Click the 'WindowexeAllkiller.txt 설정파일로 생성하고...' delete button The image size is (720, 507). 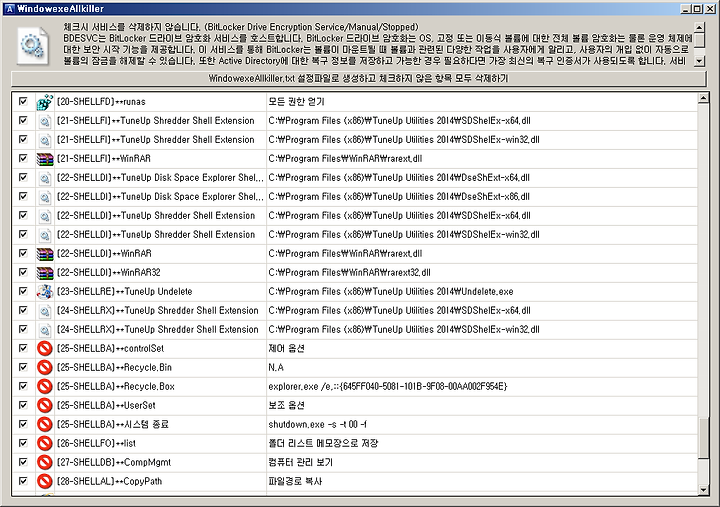[x=359, y=79]
